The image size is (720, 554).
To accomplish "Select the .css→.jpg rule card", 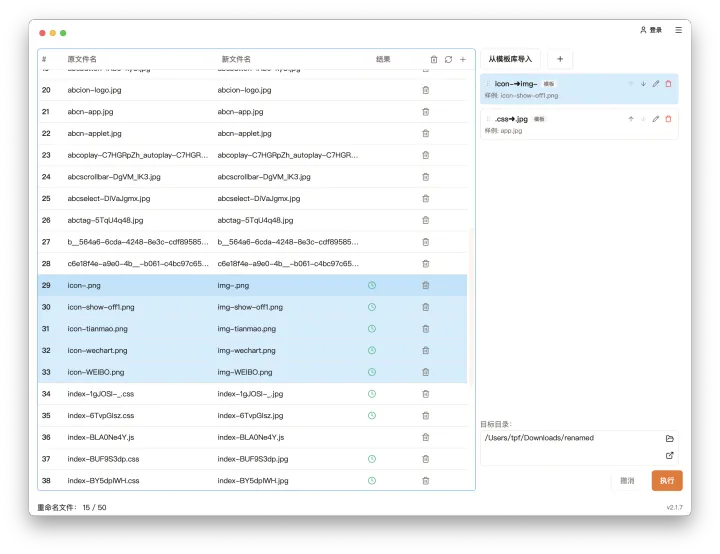I will 579,124.
